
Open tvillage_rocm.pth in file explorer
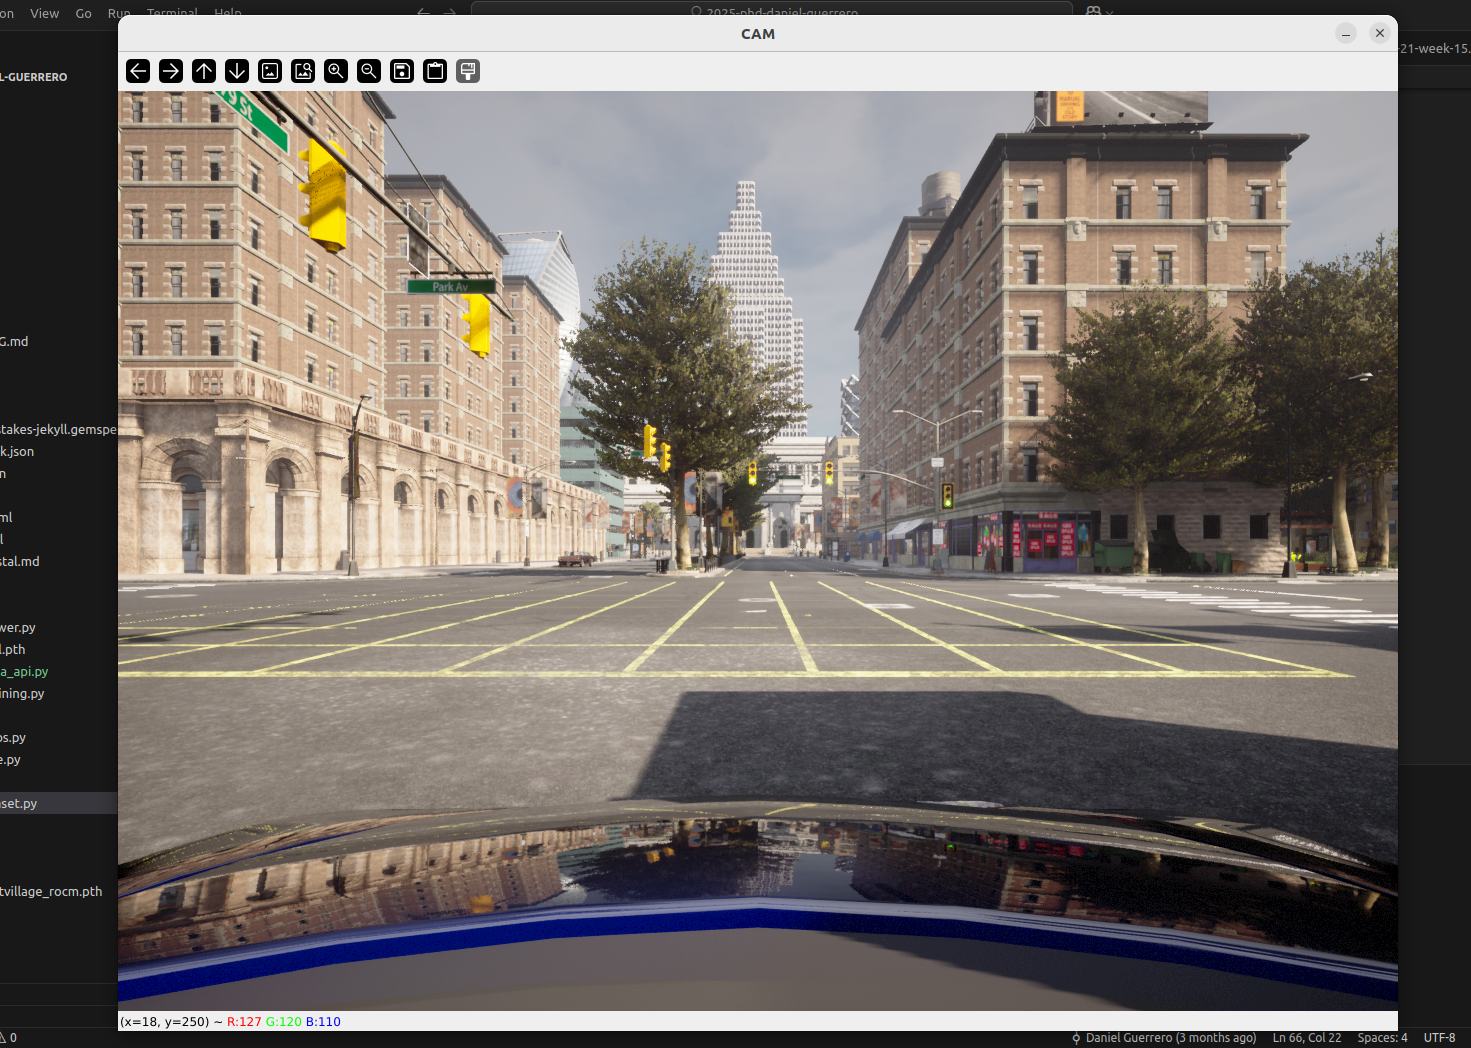[52, 891]
